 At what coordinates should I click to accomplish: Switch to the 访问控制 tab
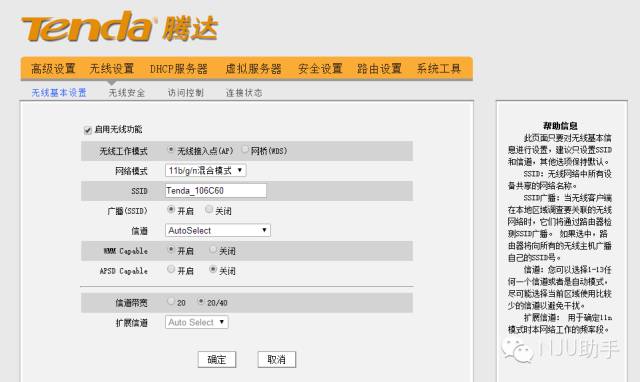186,93
